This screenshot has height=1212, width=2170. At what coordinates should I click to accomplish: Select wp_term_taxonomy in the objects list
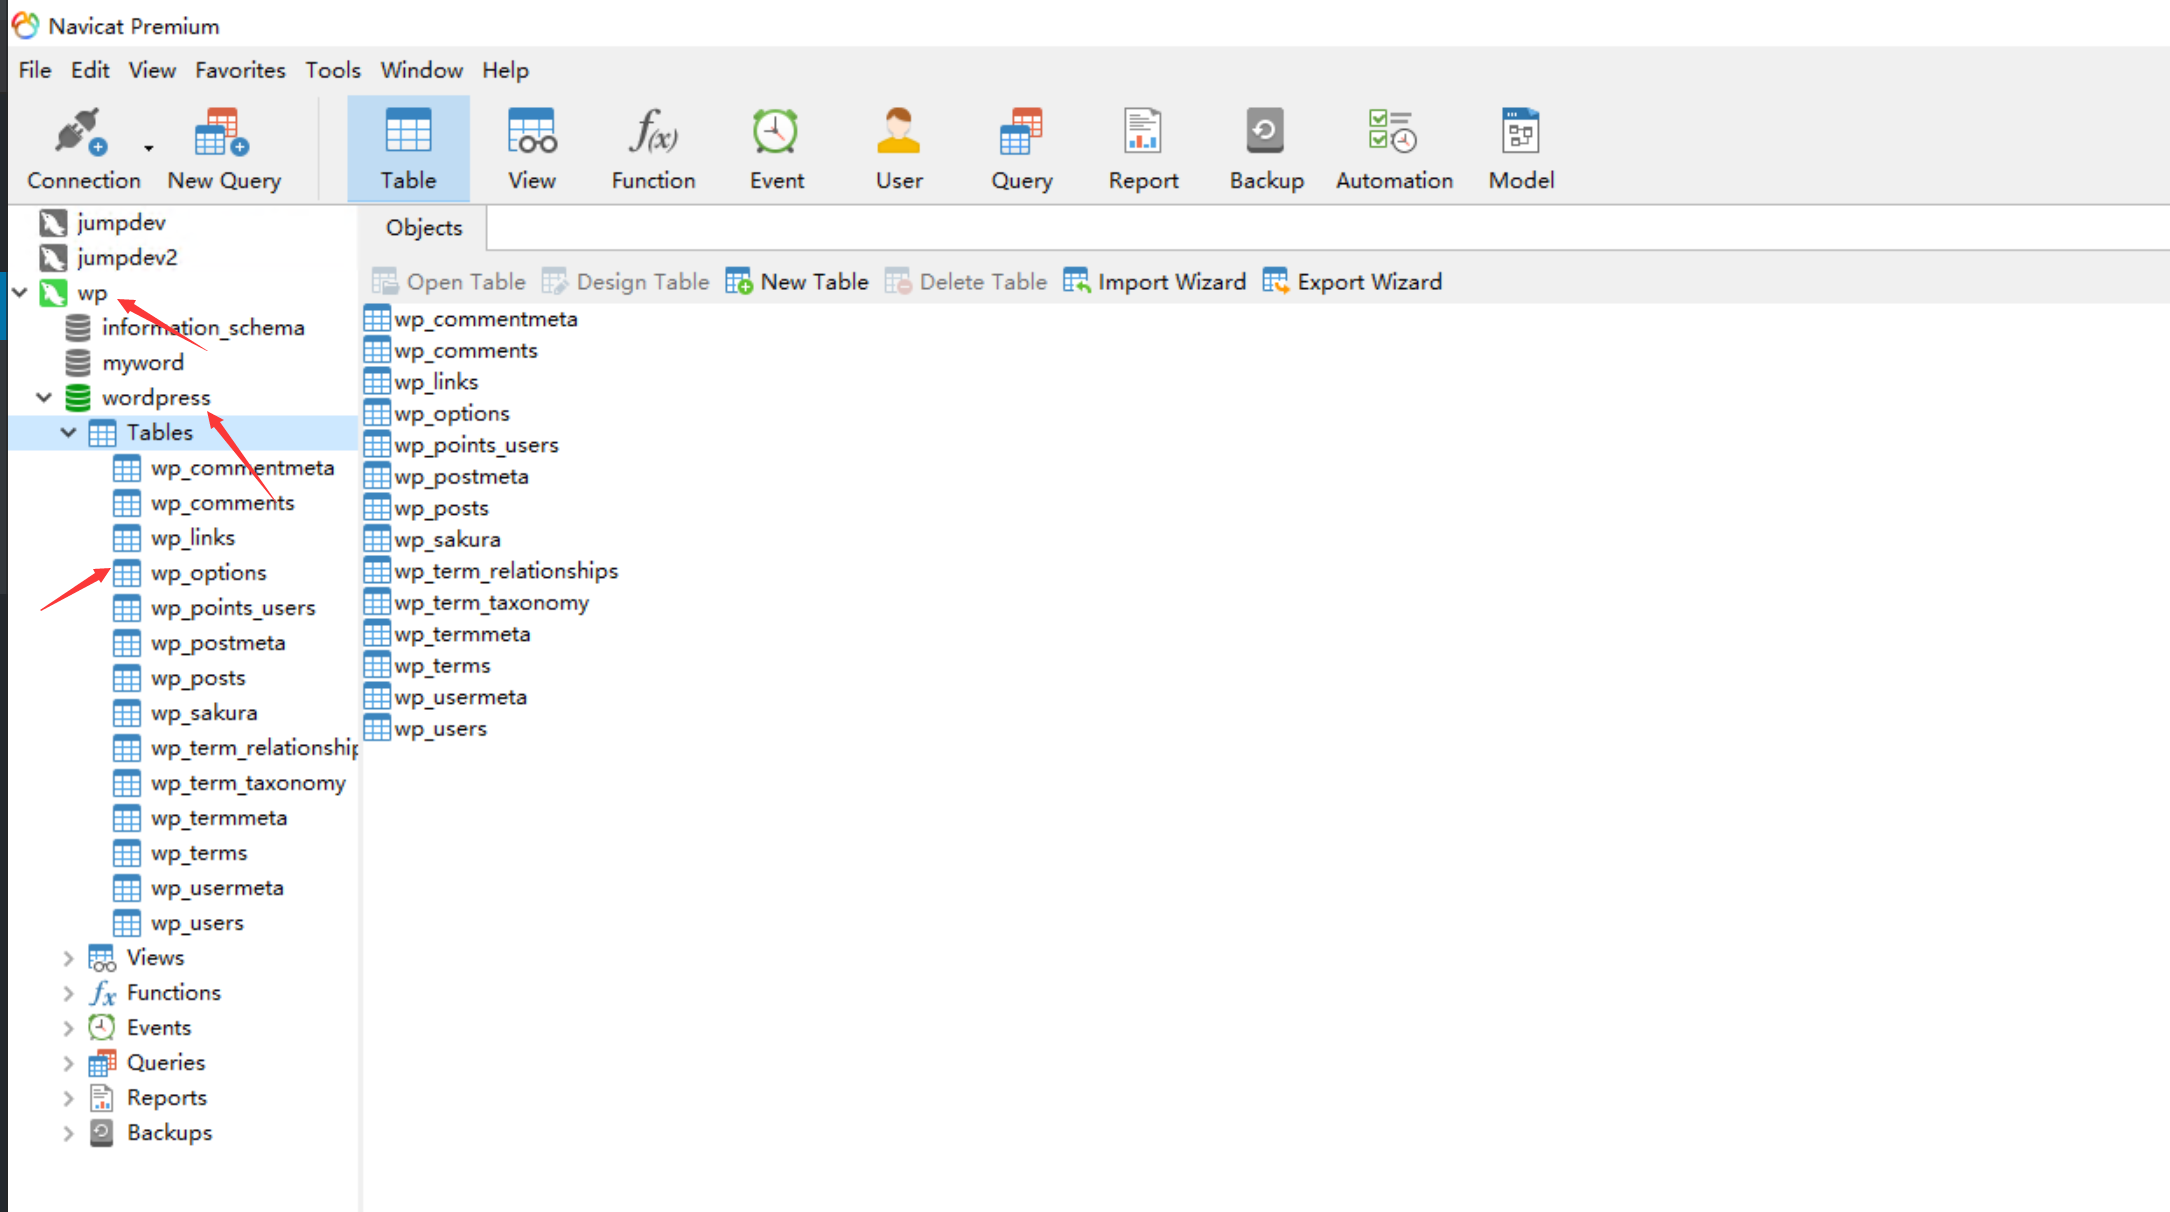pyautogui.click(x=491, y=602)
